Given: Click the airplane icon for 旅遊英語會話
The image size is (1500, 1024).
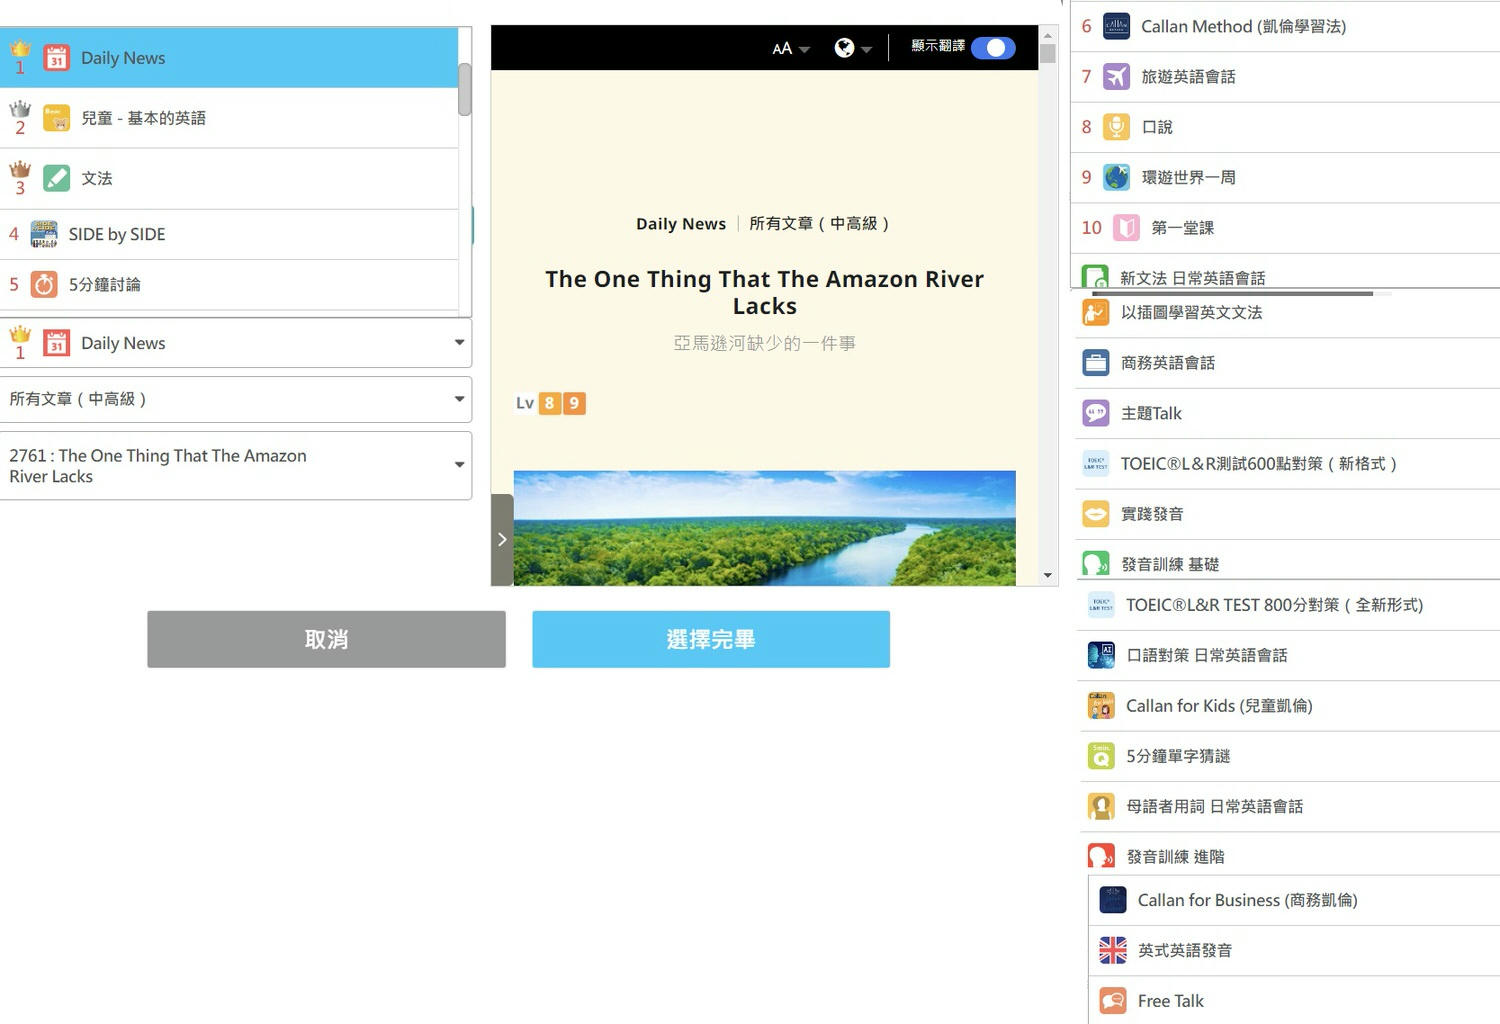Looking at the screenshot, I should pyautogui.click(x=1116, y=76).
